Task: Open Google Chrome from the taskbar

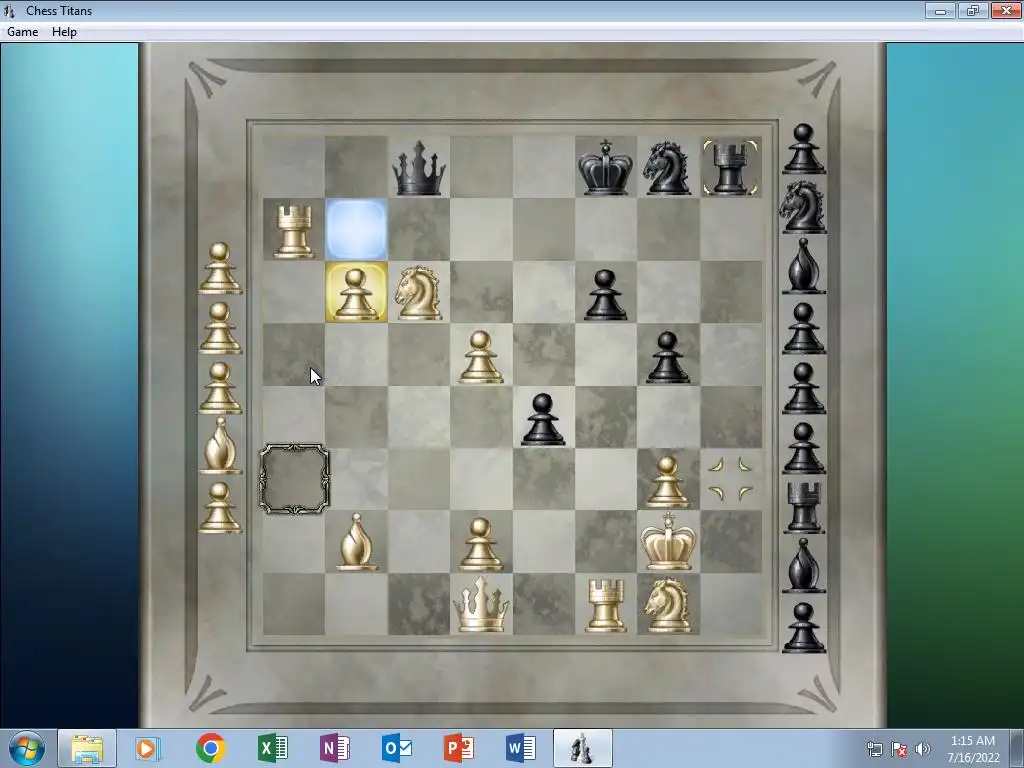Action: pyautogui.click(x=210, y=748)
